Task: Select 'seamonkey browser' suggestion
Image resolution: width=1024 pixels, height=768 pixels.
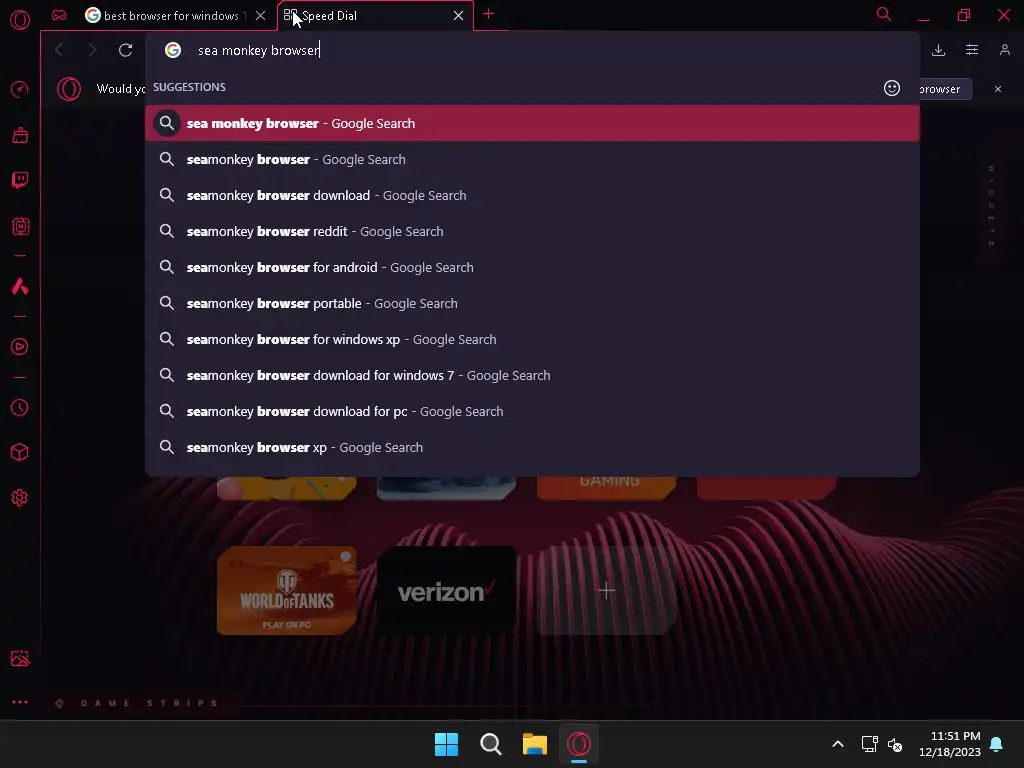Action: [x=532, y=159]
